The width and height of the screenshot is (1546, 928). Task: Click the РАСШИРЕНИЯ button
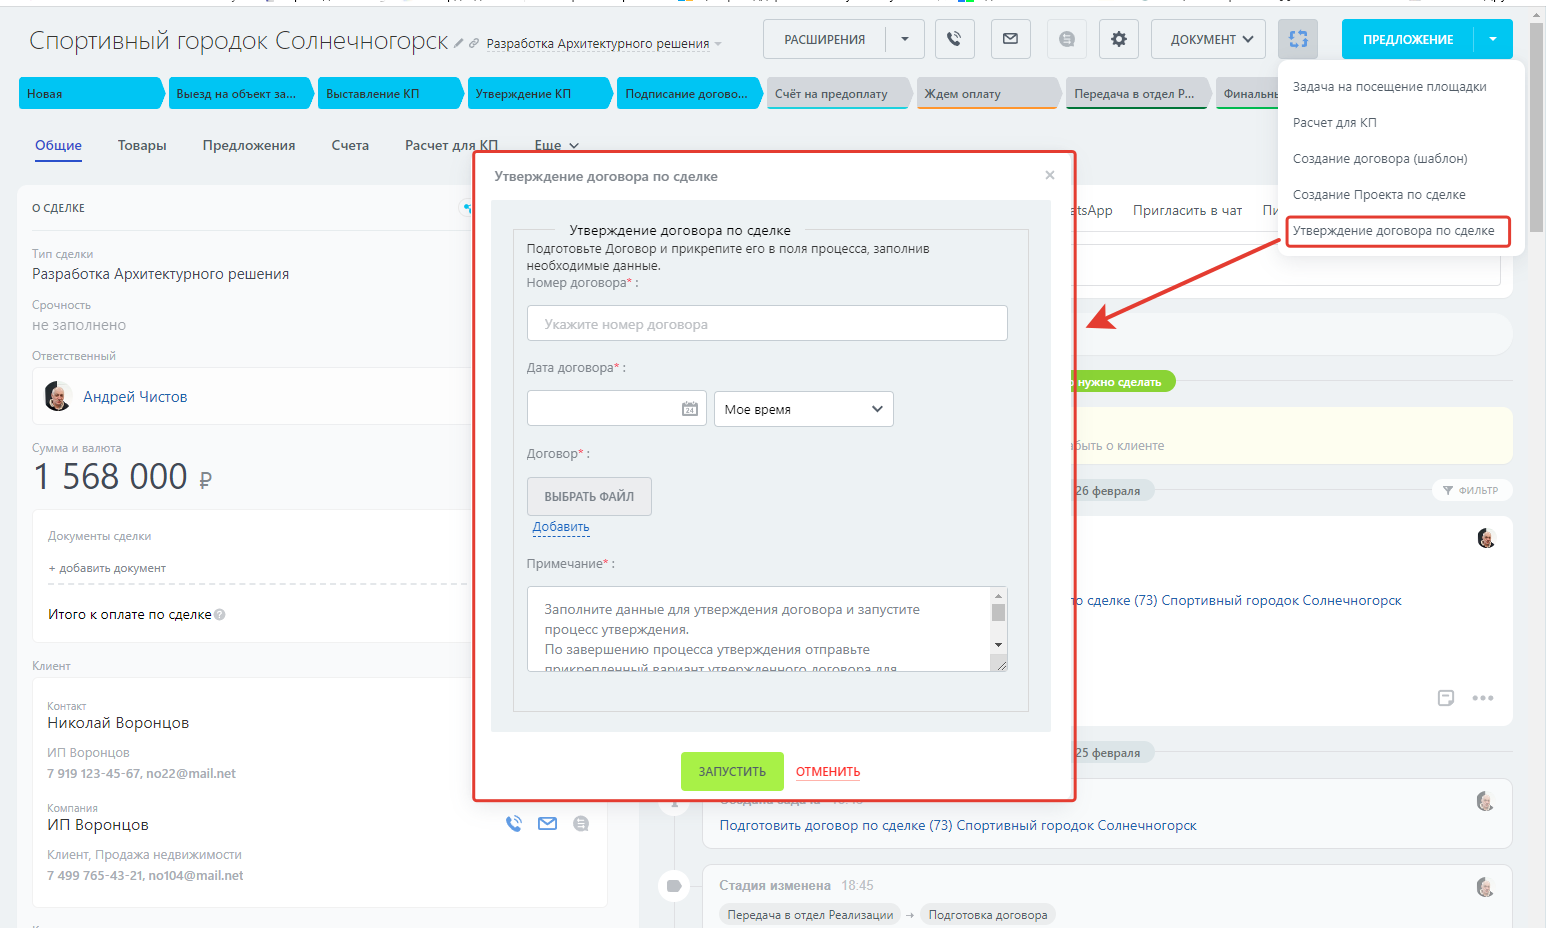click(825, 39)
